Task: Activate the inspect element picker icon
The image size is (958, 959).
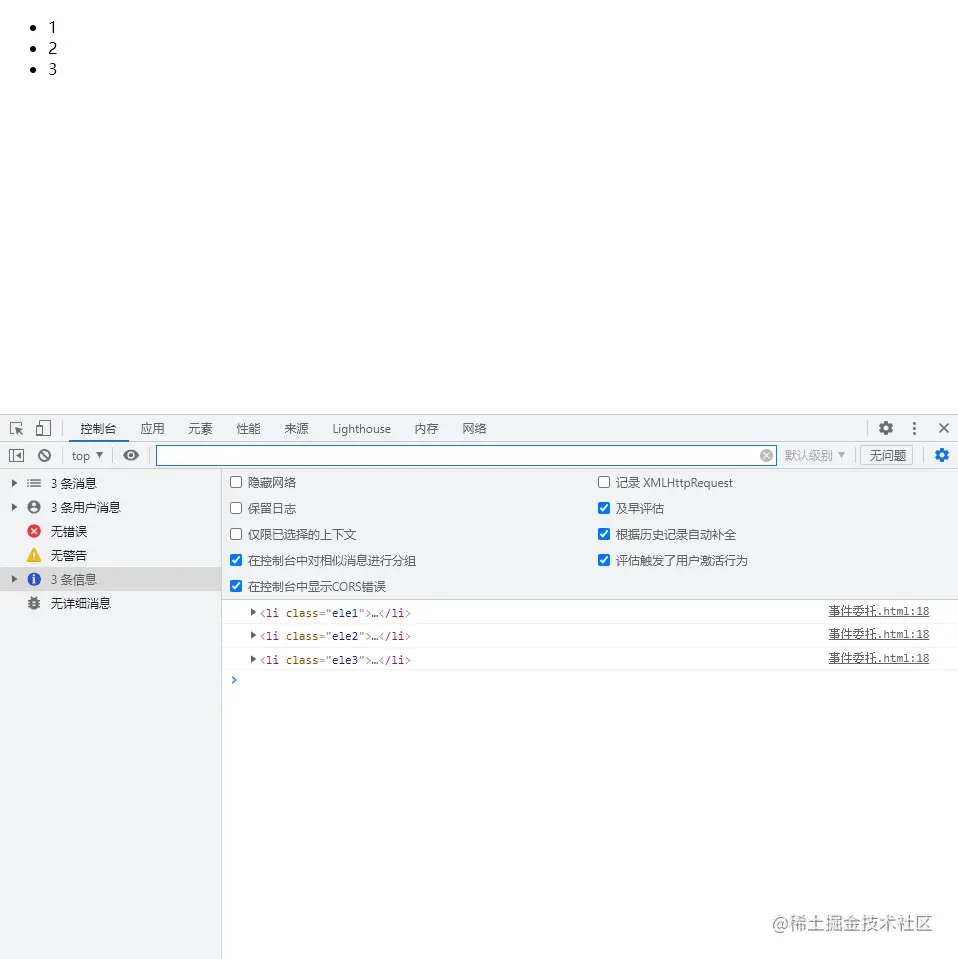Action: pos(17,428)
